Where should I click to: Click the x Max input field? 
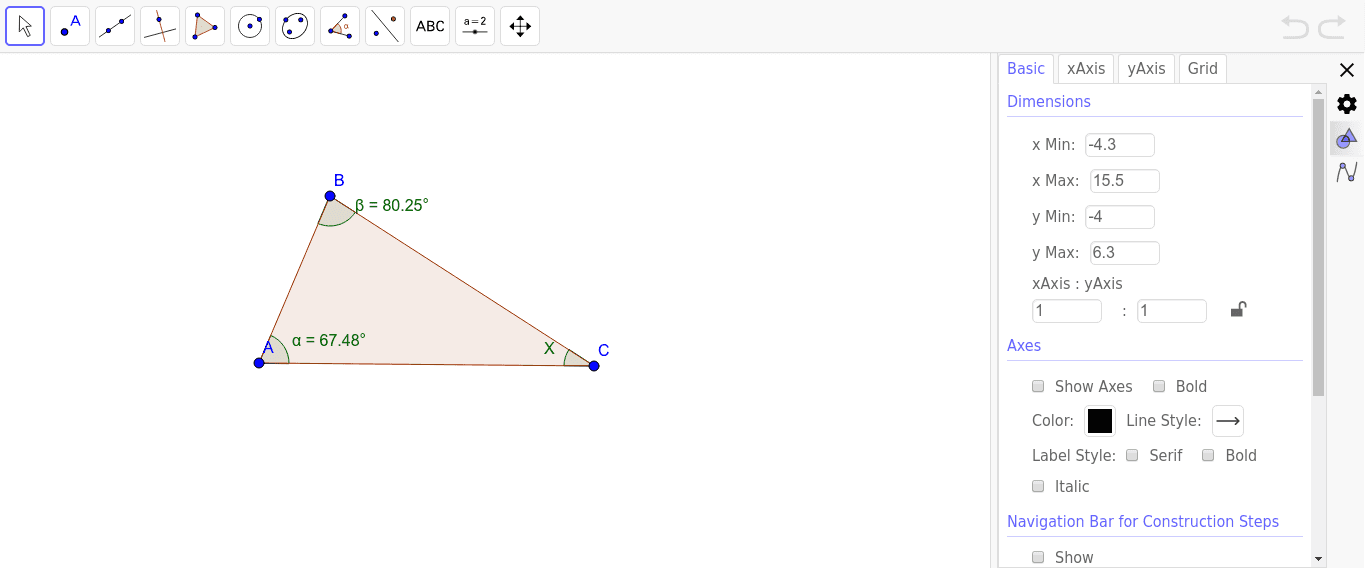[1125, 181]
